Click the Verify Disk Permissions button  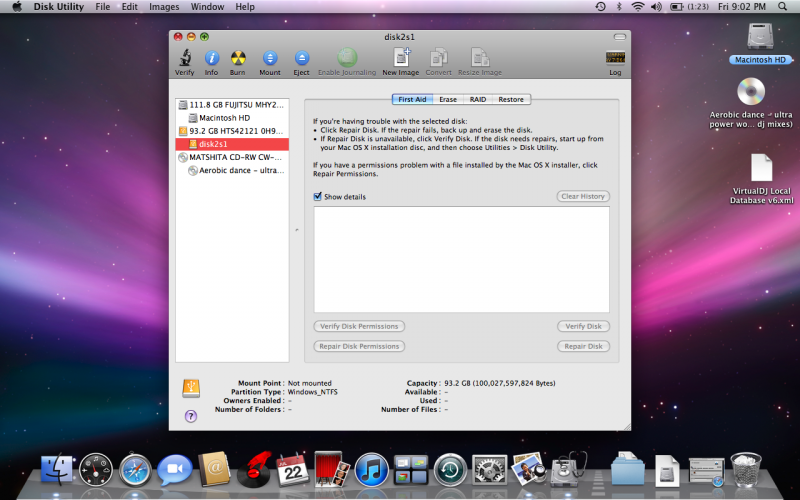click(359, 327)
